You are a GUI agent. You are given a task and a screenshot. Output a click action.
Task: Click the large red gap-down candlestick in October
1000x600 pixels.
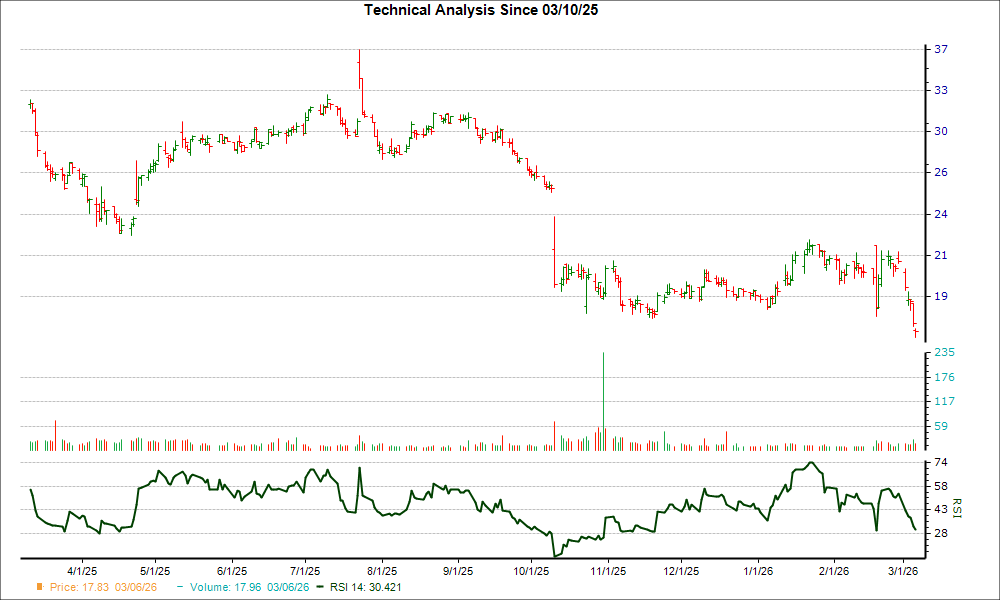pos(556,250)
